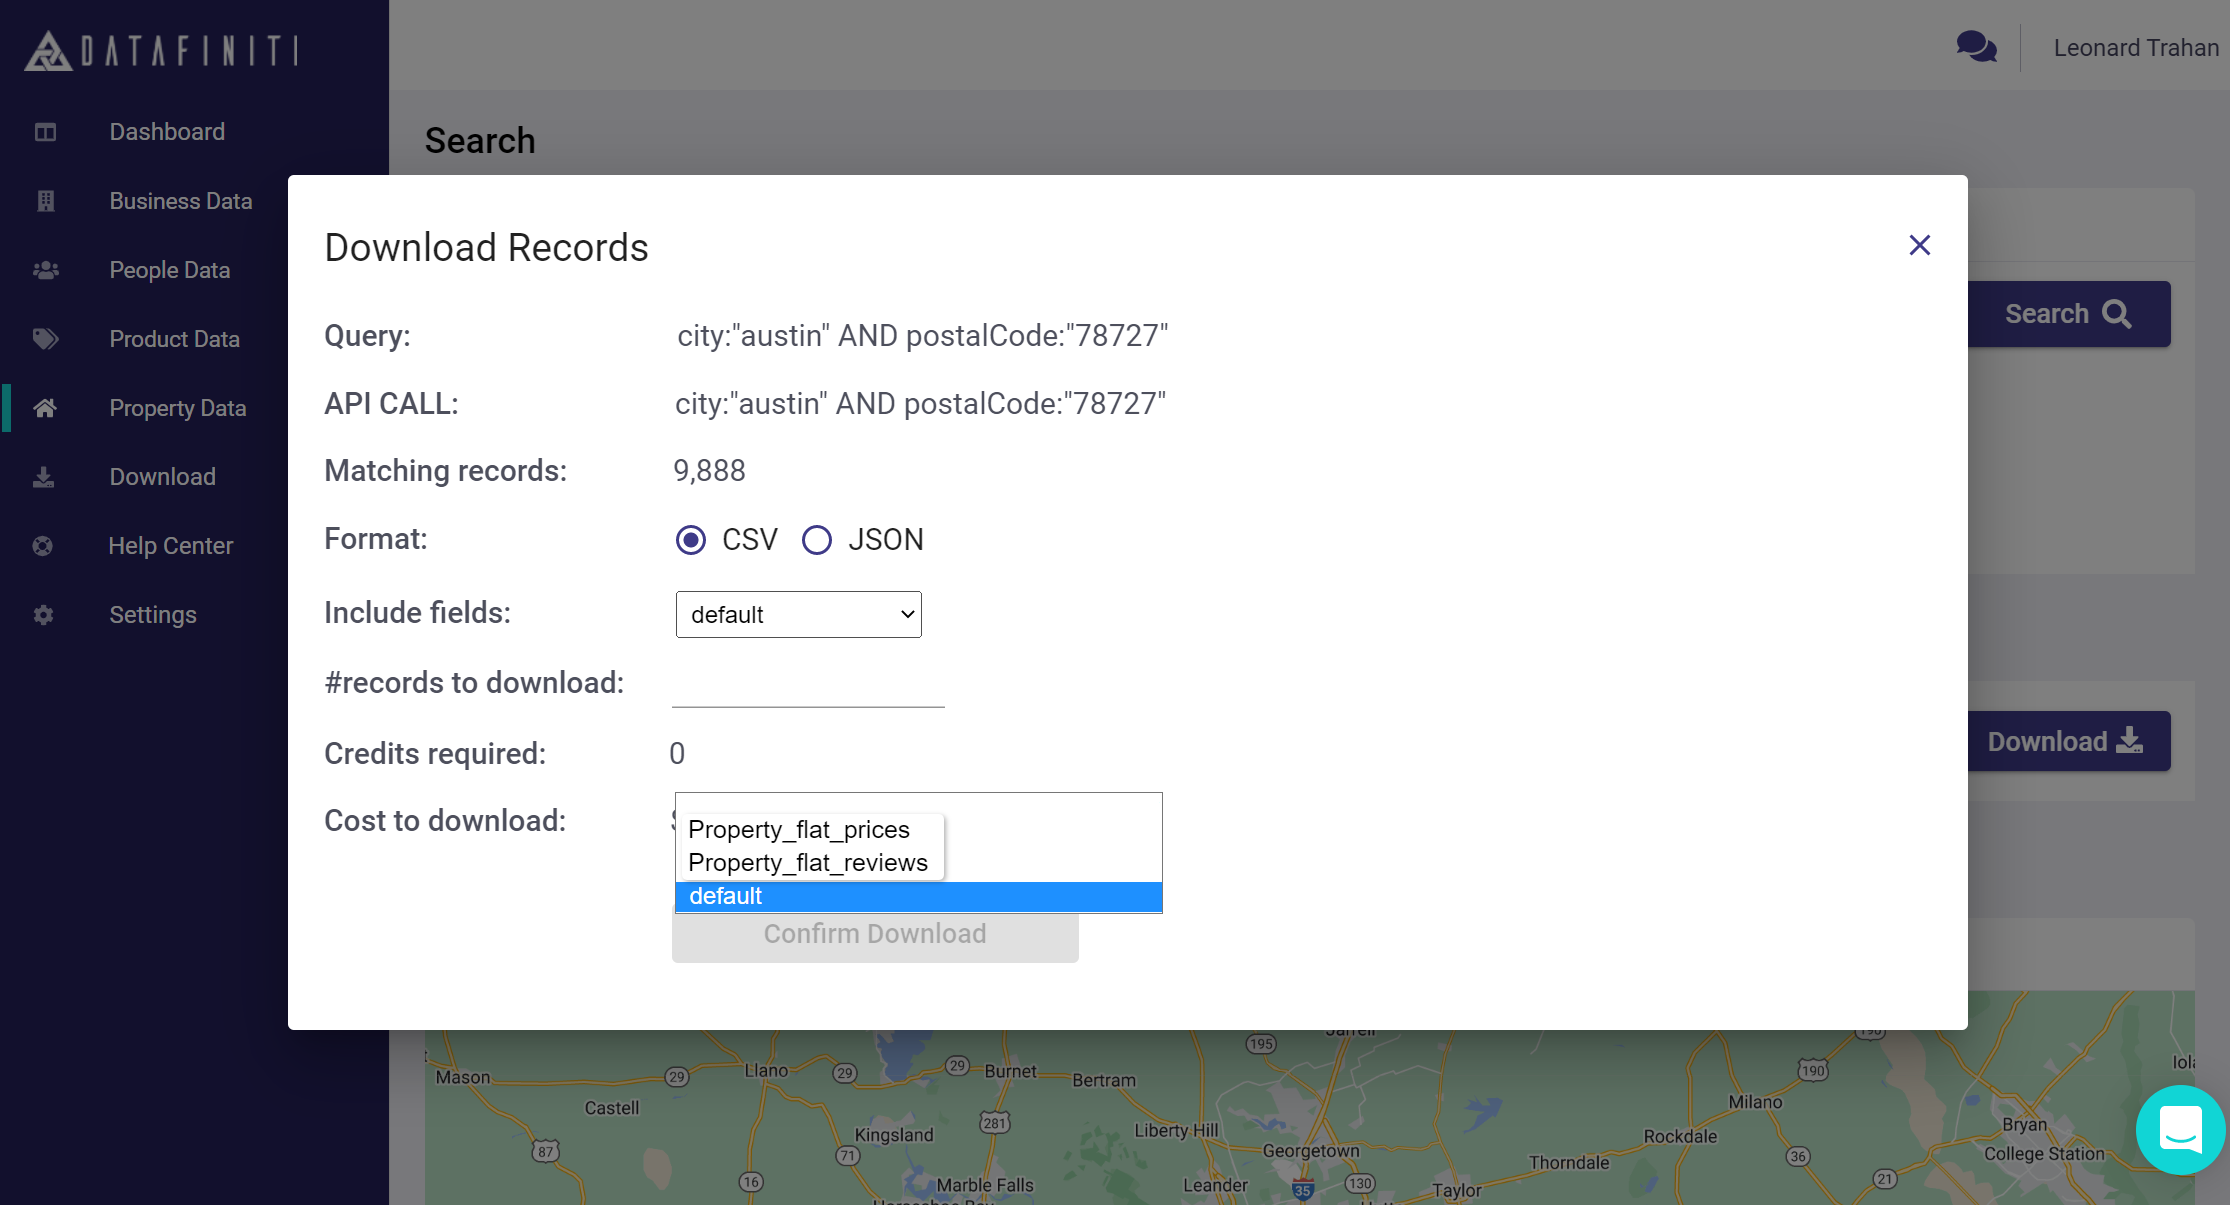Click the Property Data home icon
This screenshot has height=1205, width=2230.
[x=45, y=408]
